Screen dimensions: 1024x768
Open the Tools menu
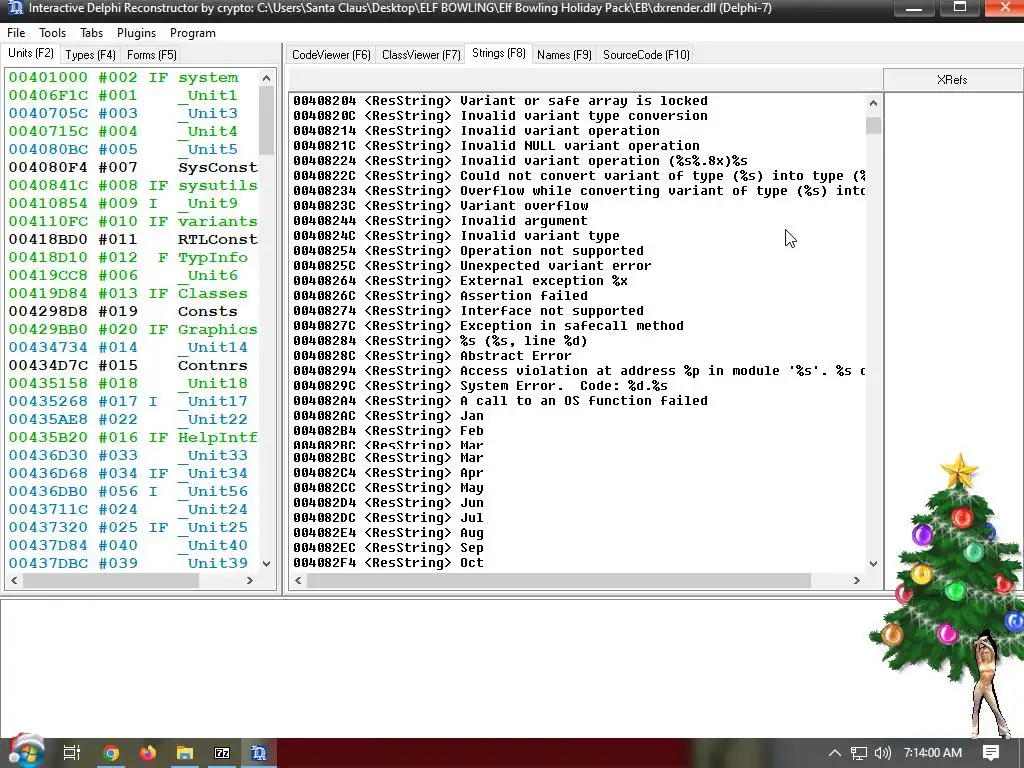pyautogui.click(x=52, y=33)
